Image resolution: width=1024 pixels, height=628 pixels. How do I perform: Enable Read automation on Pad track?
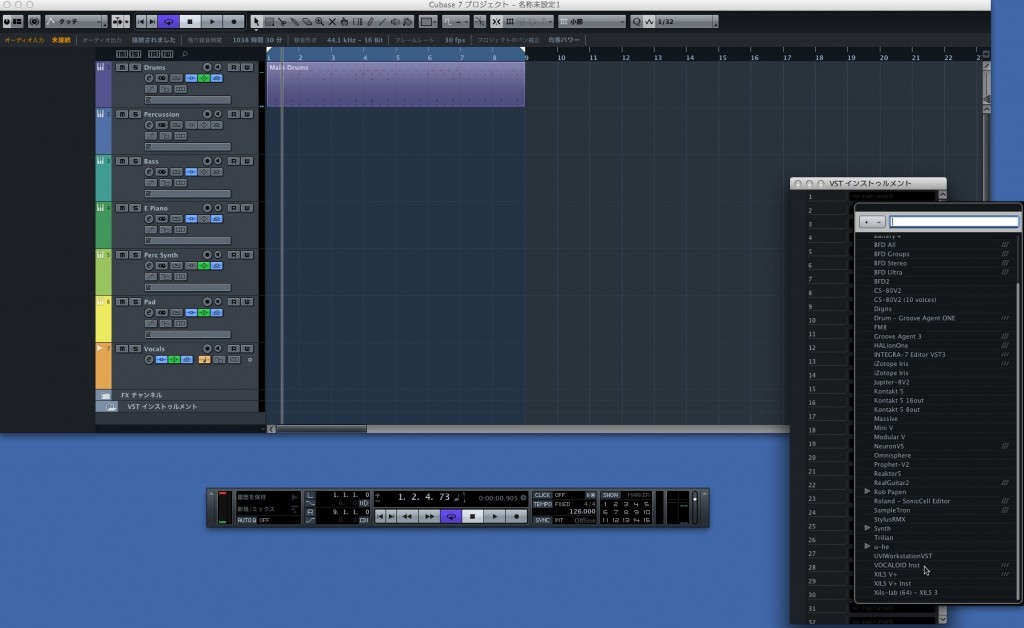[233, 302]
